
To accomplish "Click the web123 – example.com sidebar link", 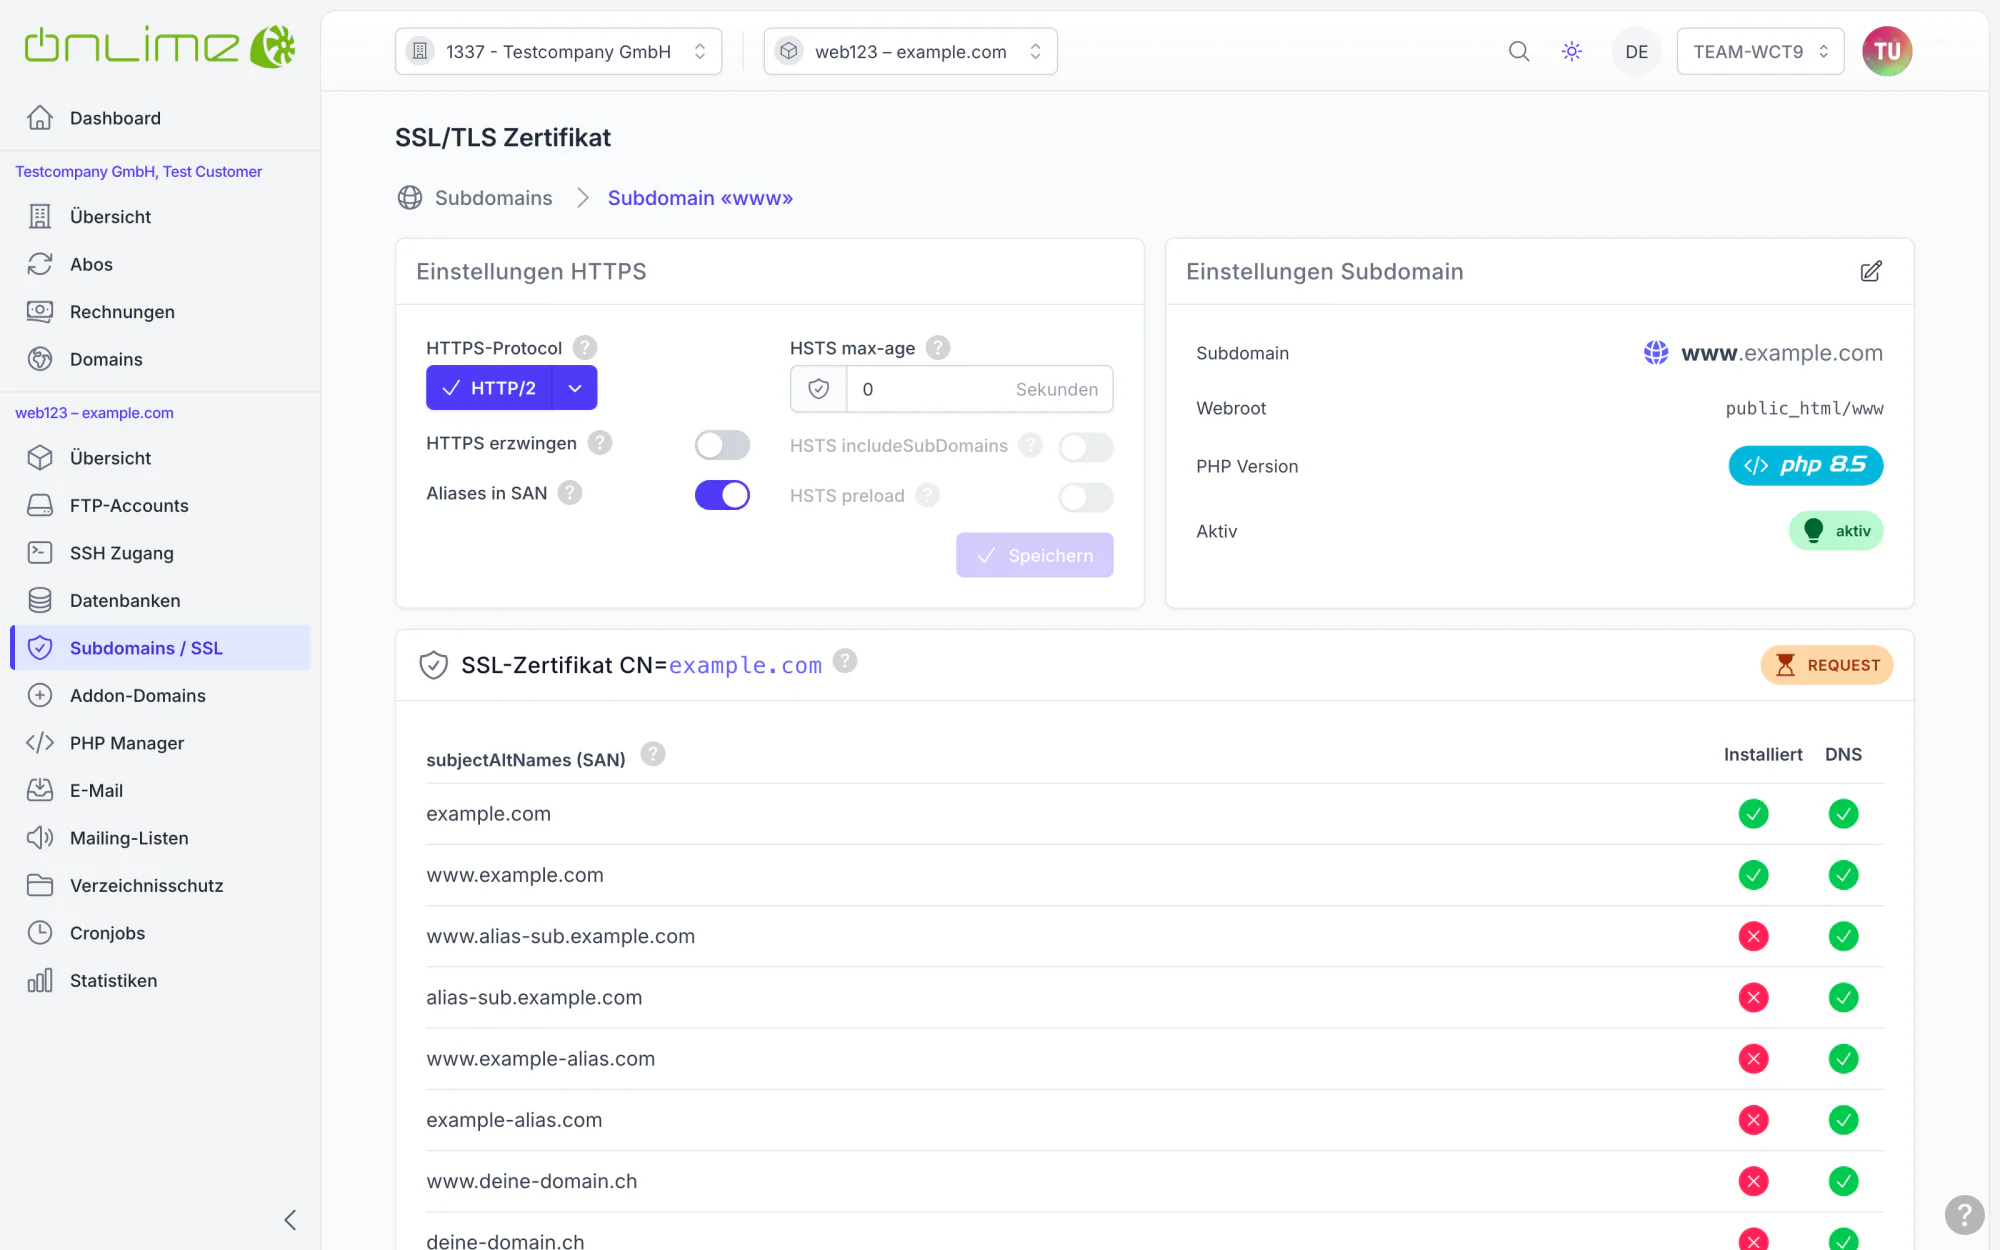I will tap(94, 412).
